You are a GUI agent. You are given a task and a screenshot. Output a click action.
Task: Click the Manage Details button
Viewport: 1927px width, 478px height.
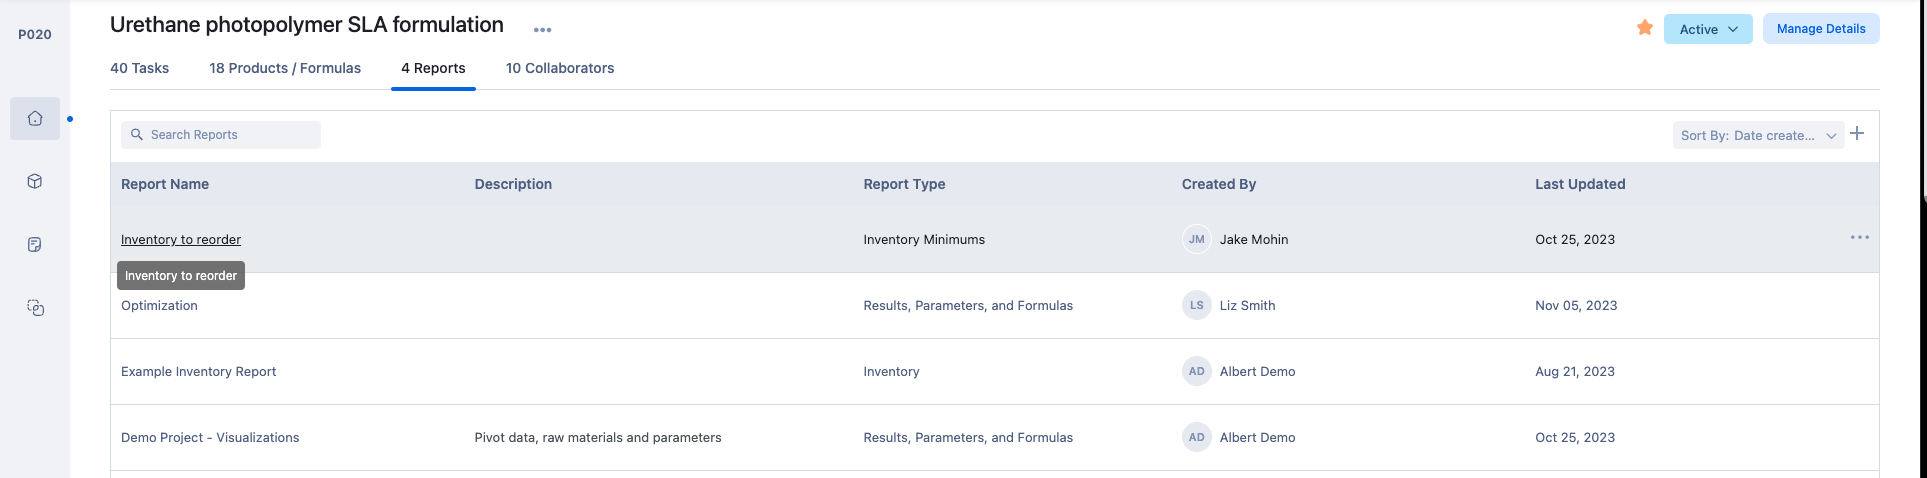pos(1820,29)
